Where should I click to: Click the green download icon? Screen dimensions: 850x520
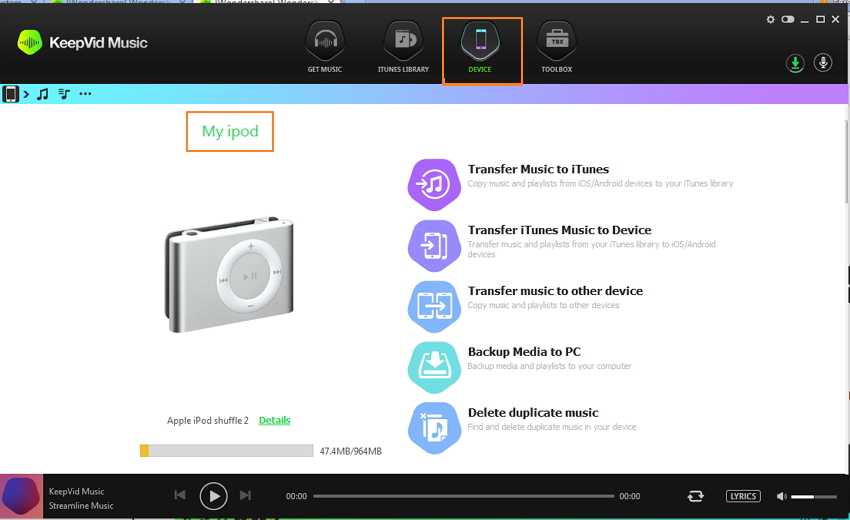coord(795,63)
